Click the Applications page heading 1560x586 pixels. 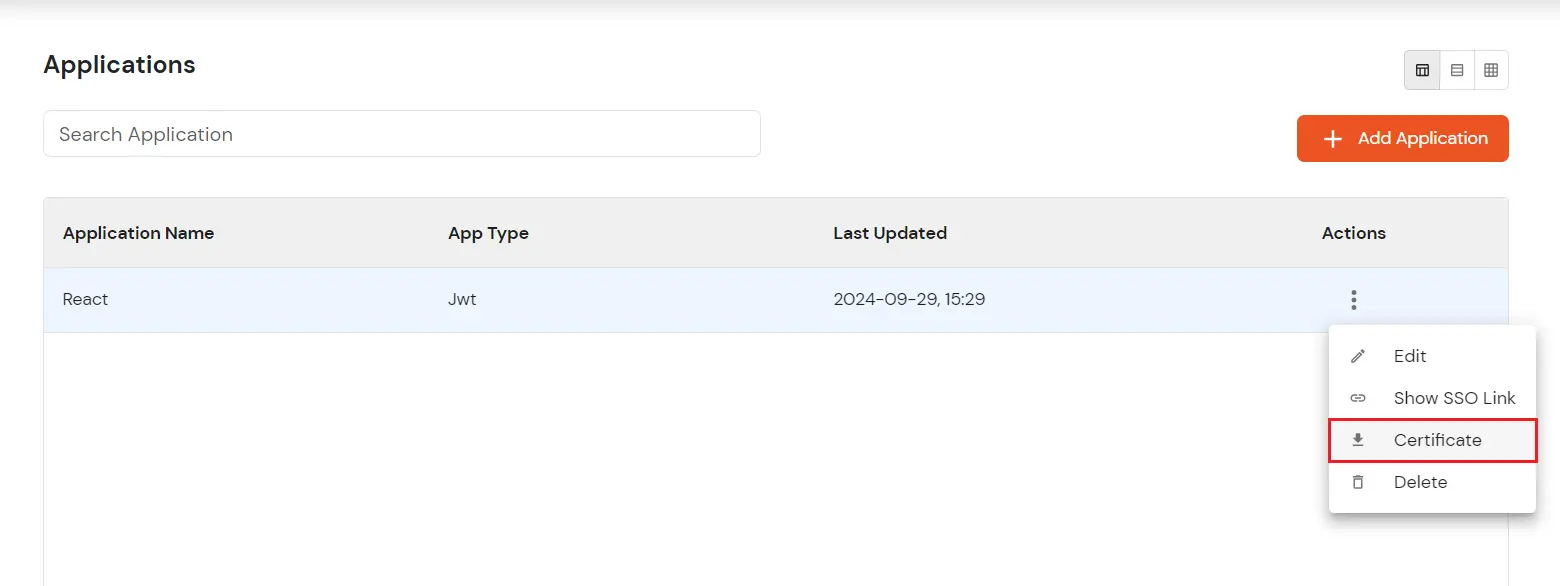tap(119, 64)
